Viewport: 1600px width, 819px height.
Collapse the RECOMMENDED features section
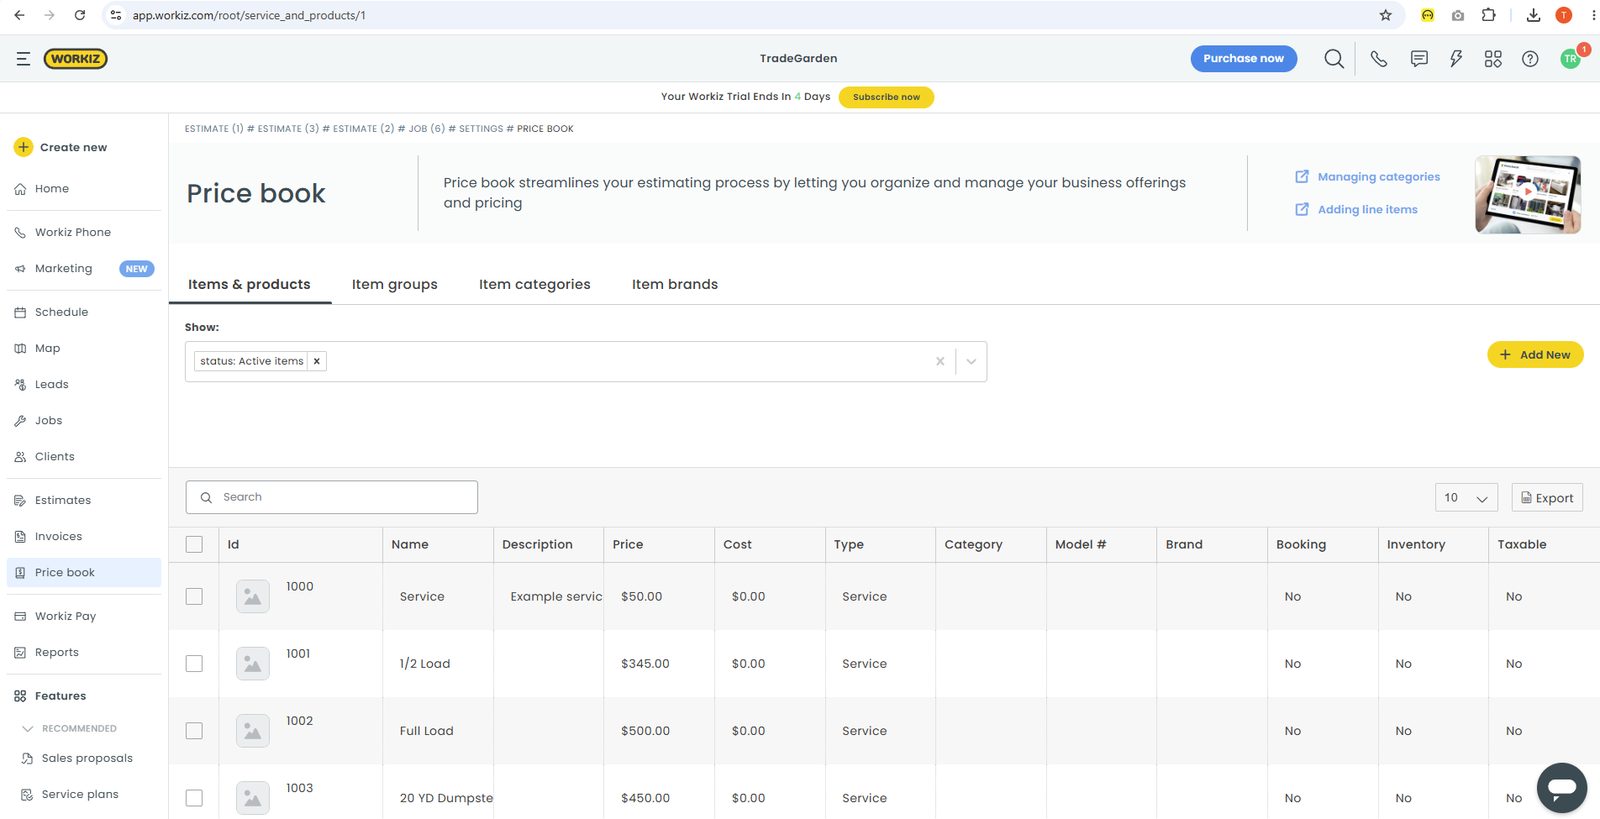28,729
